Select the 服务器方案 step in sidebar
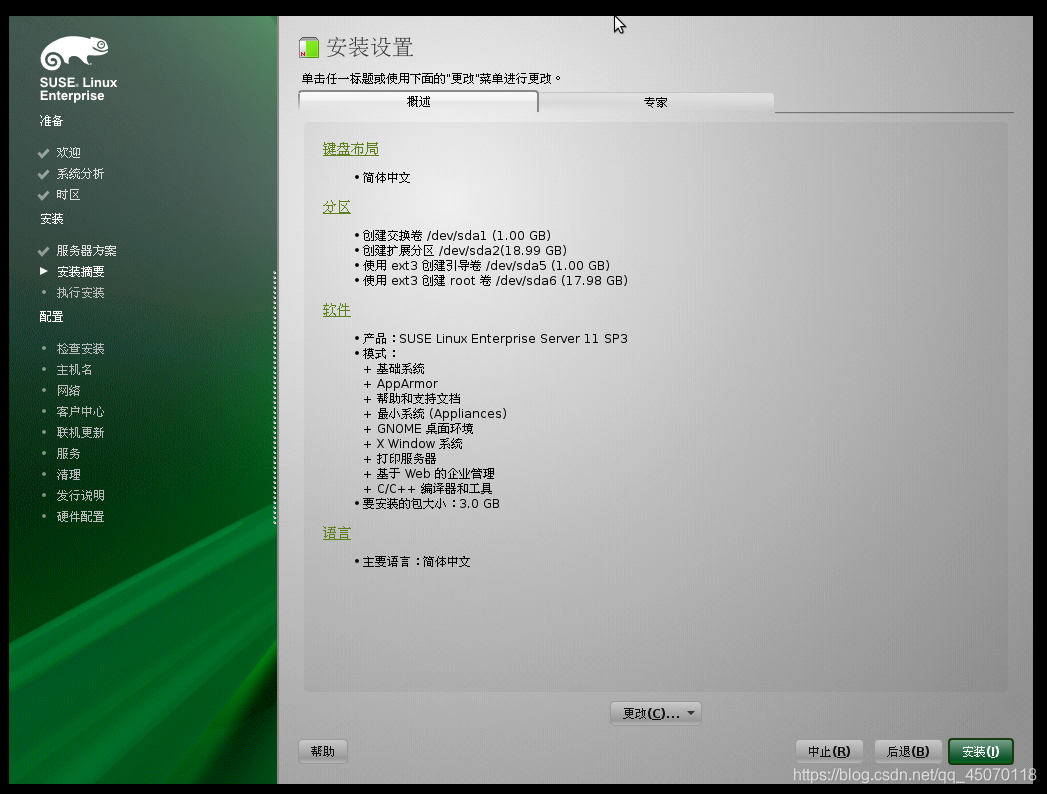Viewport: 1047px width, 794px height. click(x=86, y=250)
